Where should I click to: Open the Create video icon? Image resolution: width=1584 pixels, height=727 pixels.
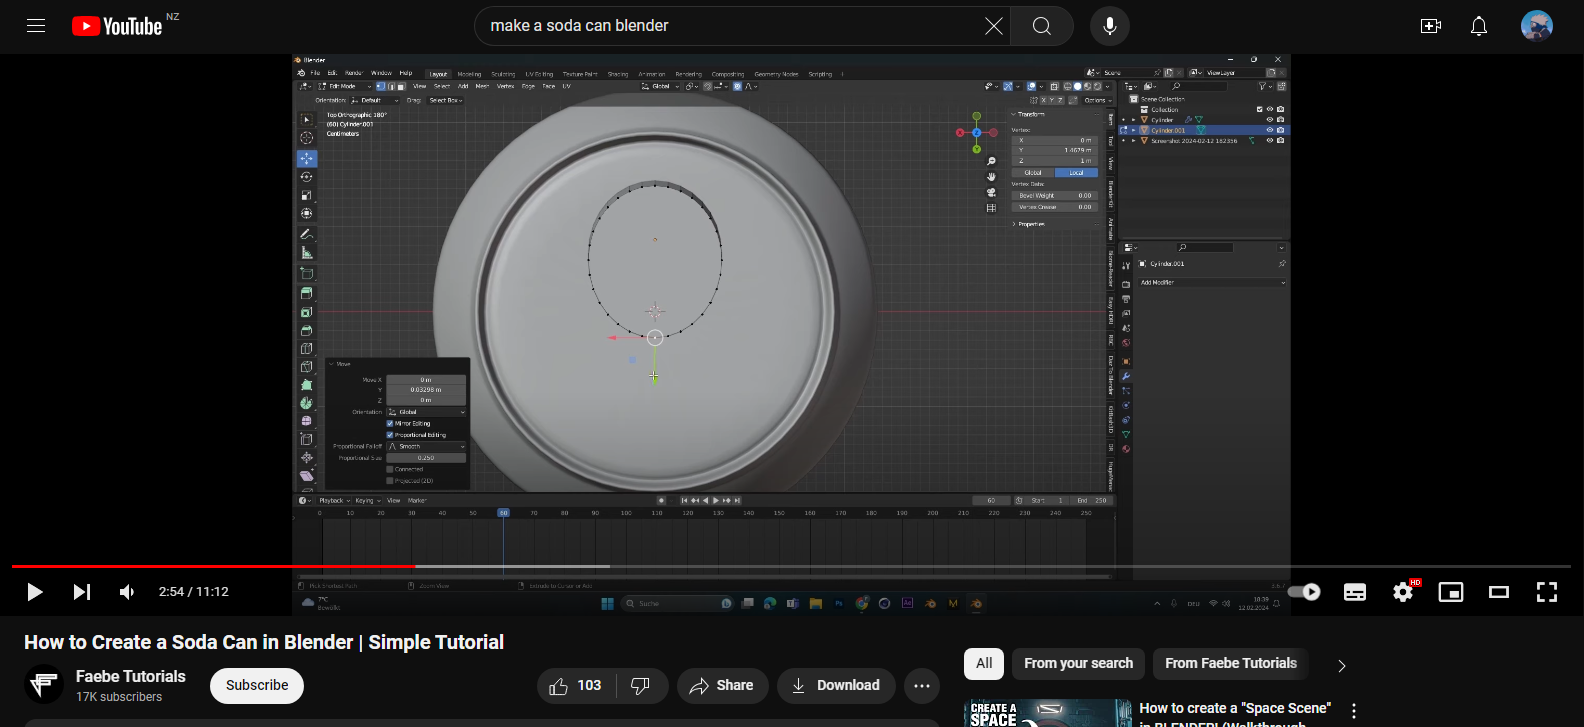(x=1431, y=26)
